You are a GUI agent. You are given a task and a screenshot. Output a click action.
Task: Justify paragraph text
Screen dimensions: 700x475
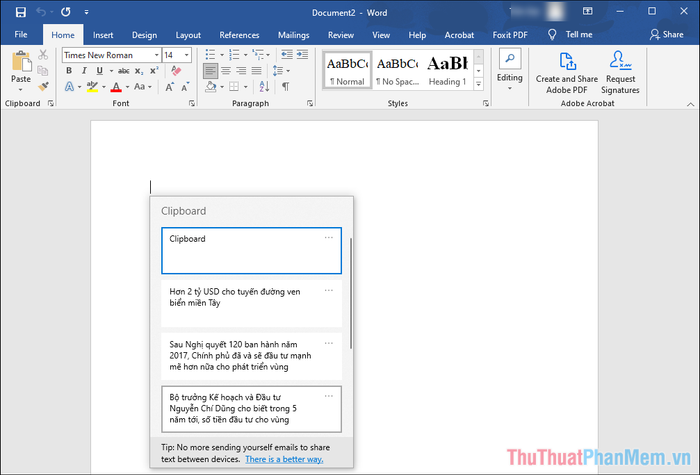[256, 71]
